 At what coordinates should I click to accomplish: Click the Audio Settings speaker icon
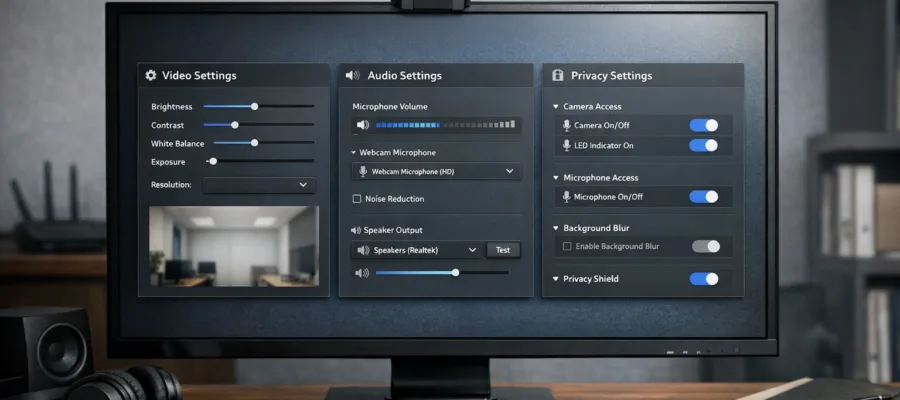coord(353,75)
